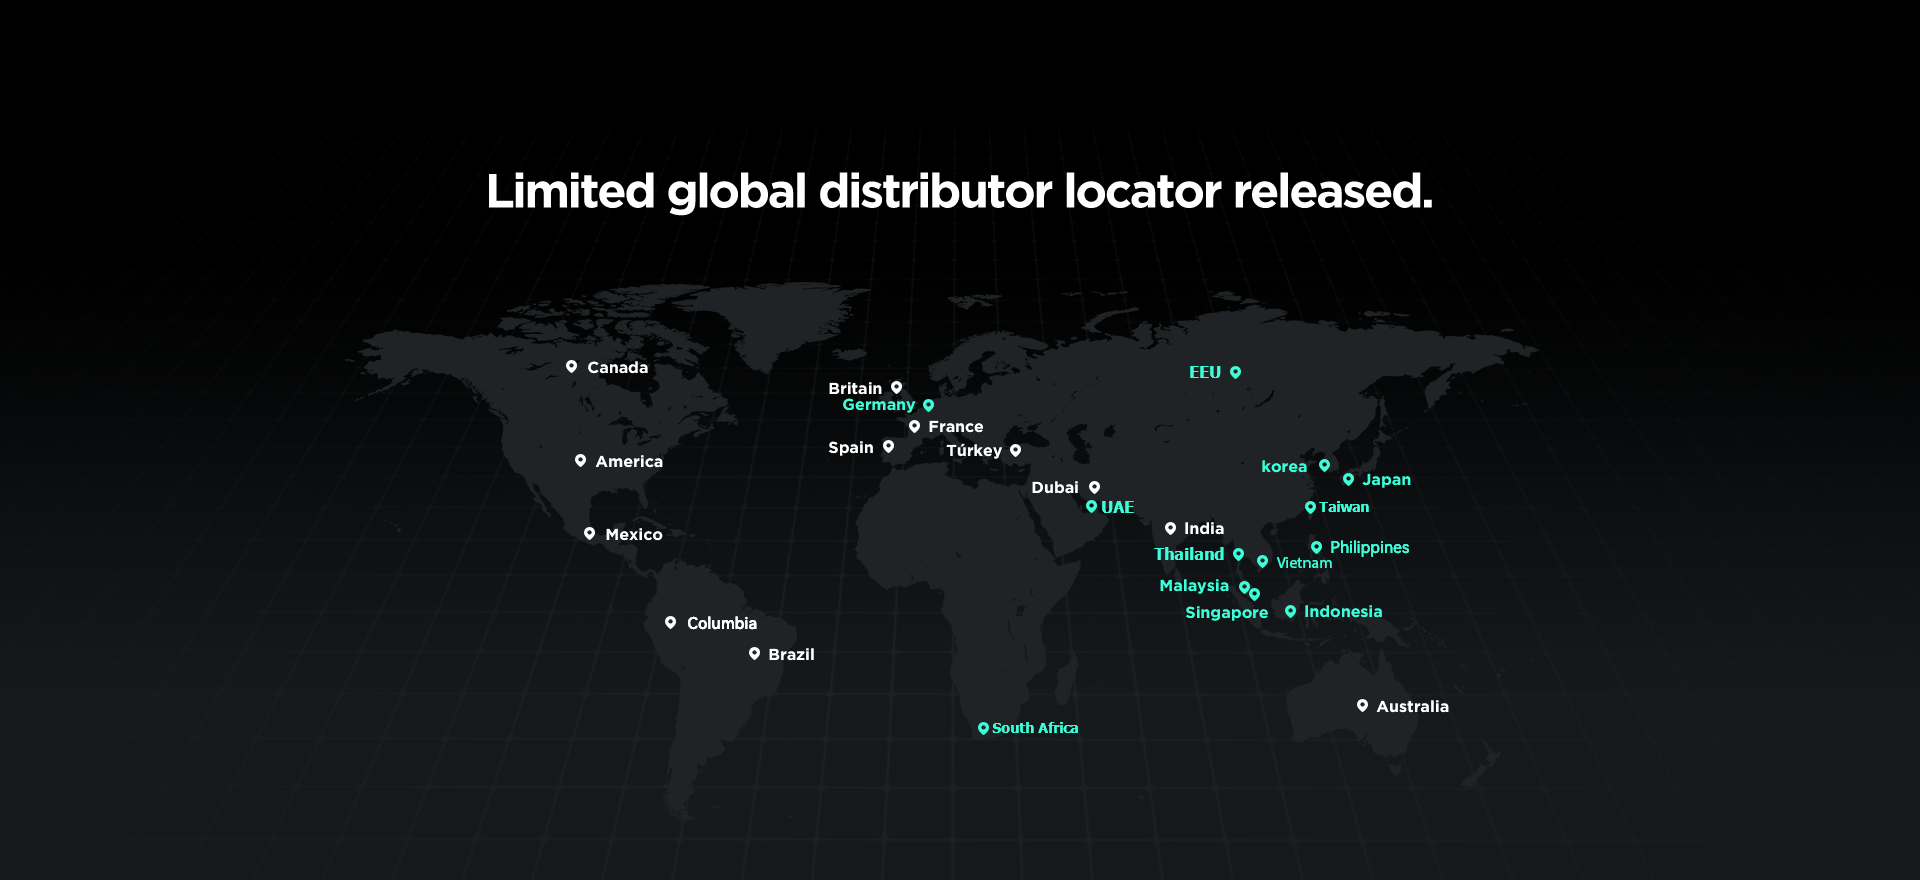
Task: Click the France location label
Action: coord(955,427)
